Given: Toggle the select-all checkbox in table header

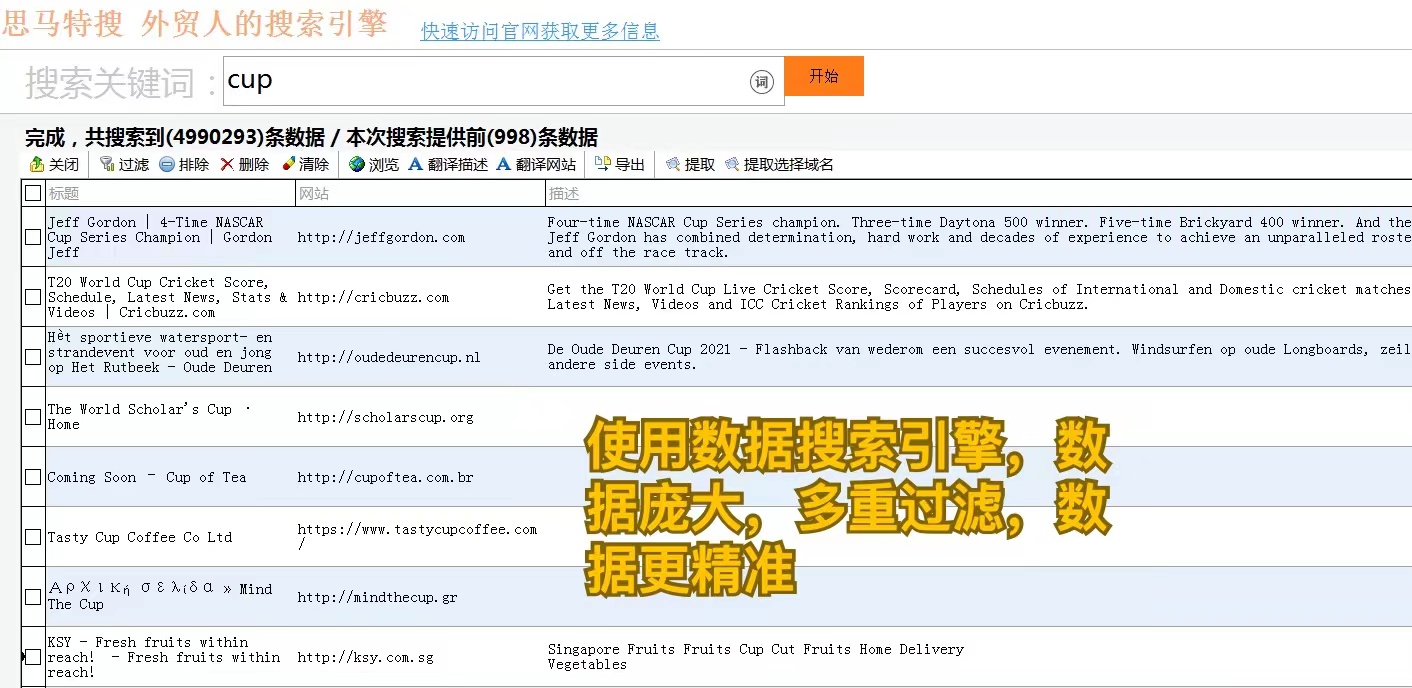Looking at the screenshot, I should coord(32,192).
